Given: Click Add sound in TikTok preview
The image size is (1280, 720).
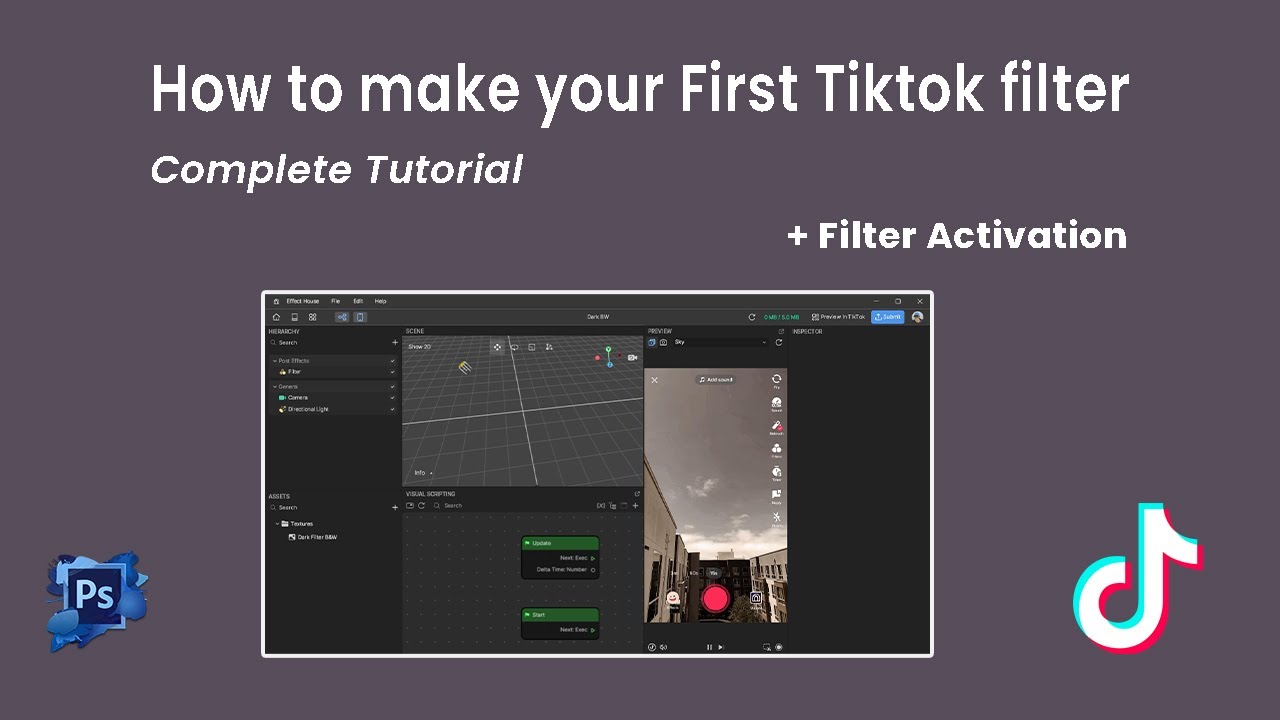Looking at the screenshot, I should coord(716,380).
